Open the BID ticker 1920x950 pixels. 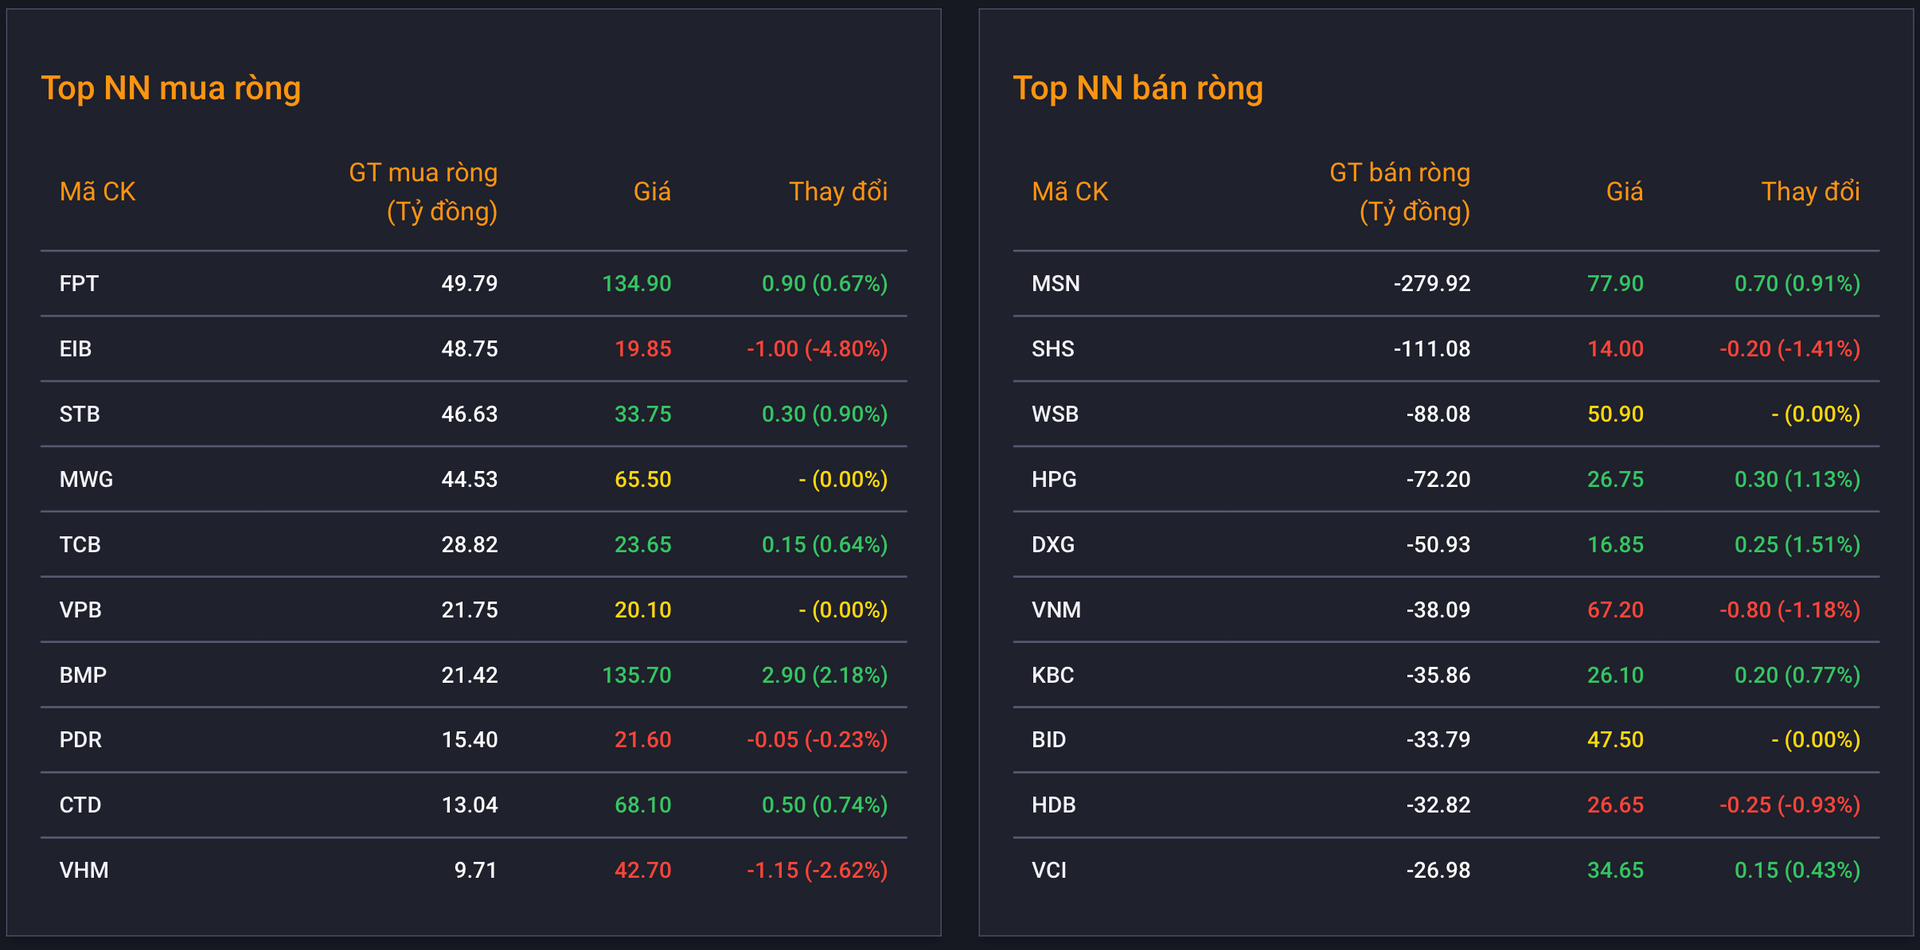tap(1049, 740)
